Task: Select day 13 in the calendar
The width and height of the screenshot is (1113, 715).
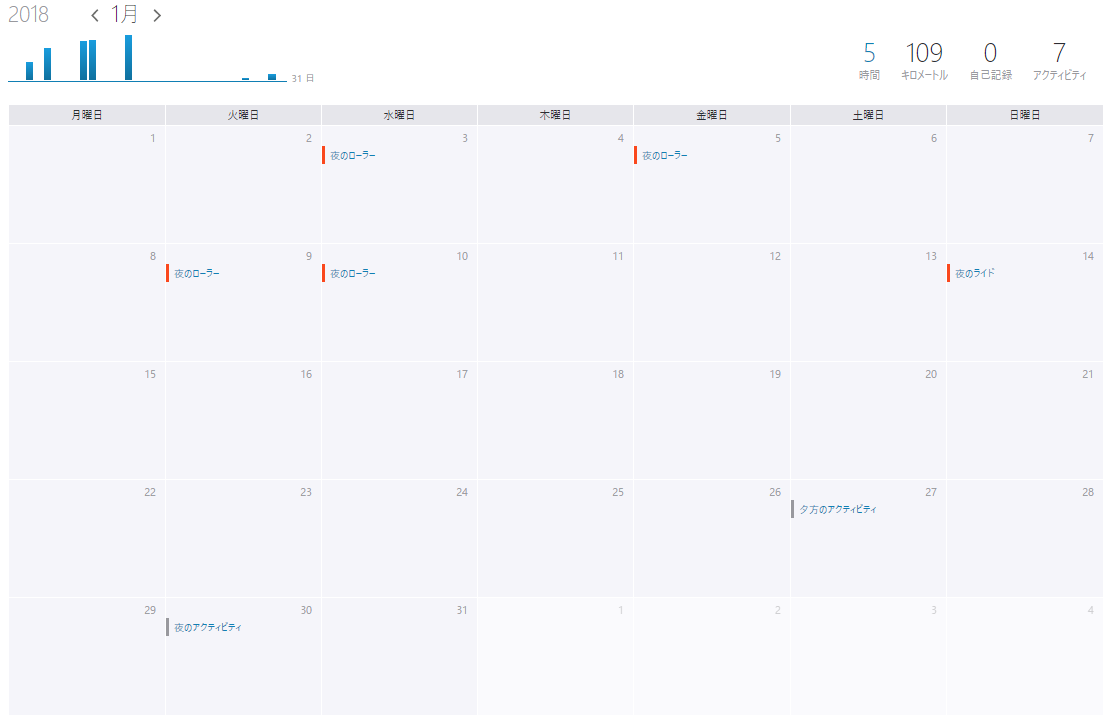Action: tap(868, 302)
